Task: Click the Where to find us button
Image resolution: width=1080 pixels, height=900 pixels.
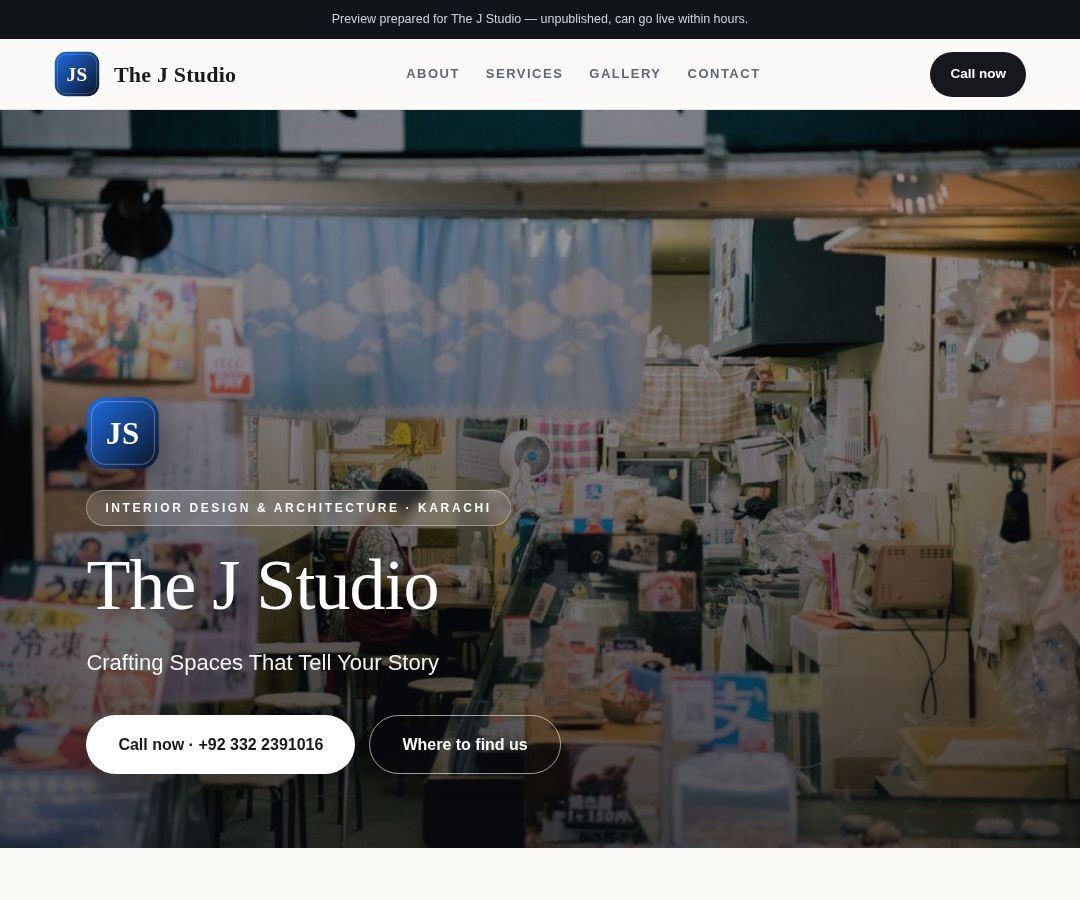Action: (x=465, y=744)
